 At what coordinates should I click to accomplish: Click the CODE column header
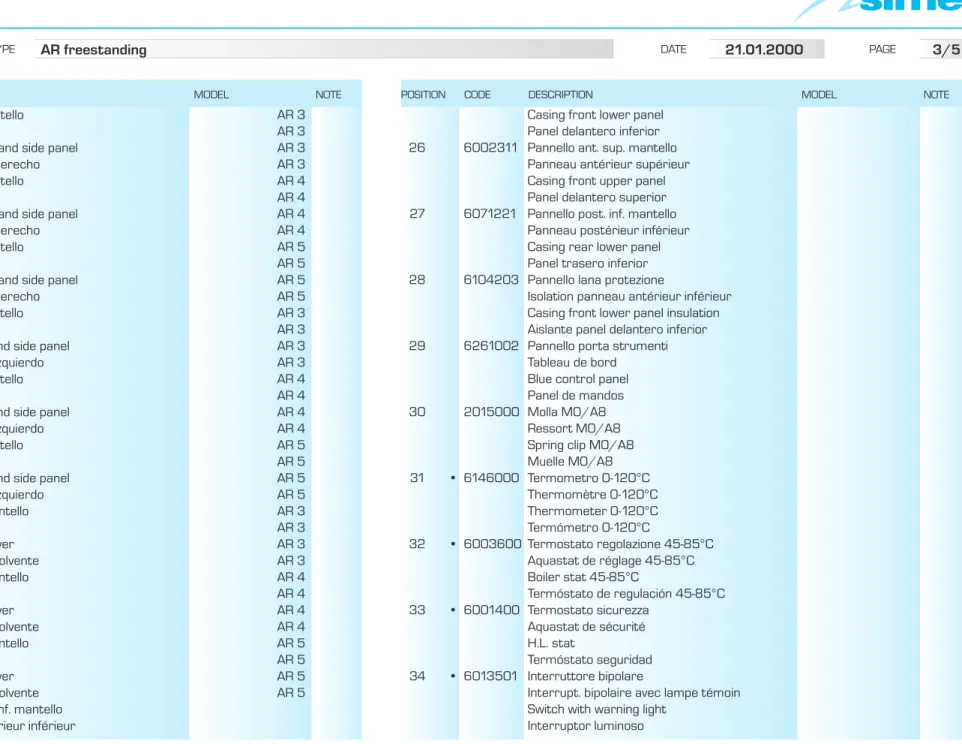(x=477, y=94)
